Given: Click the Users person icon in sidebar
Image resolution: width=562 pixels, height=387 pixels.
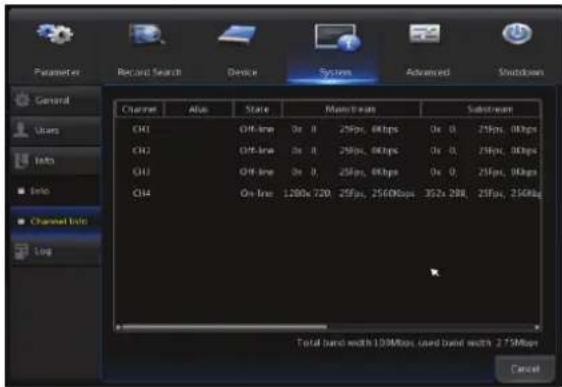Looking at the screenshot, I should point(21,130).
